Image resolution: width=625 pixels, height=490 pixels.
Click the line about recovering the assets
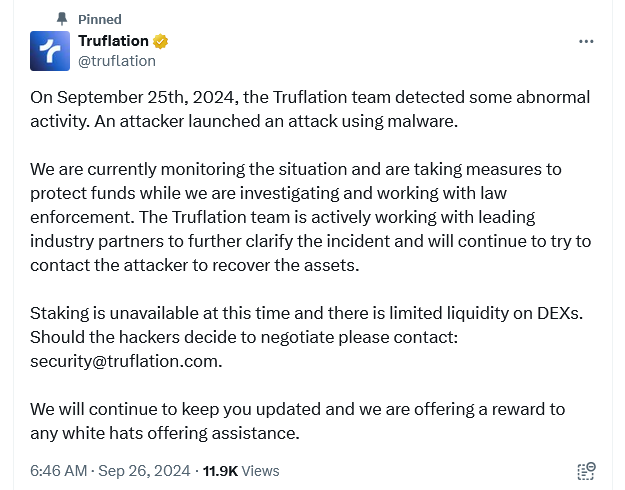tap(195, 265)
